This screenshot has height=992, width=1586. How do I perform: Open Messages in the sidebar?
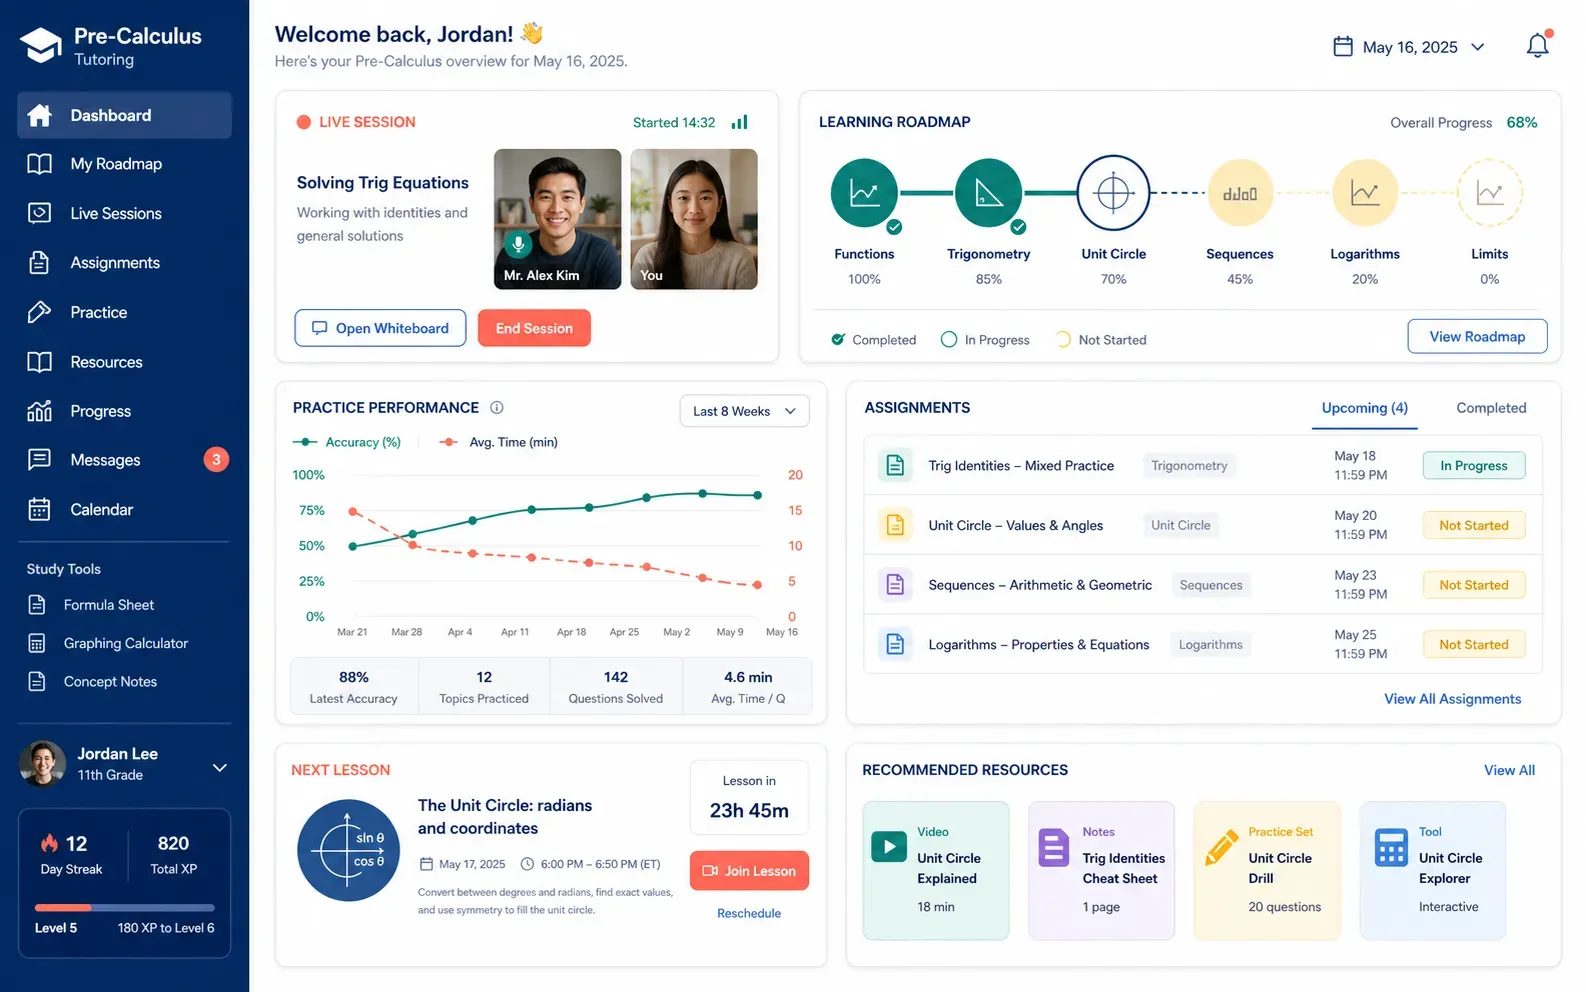click(x=125, y=460)
